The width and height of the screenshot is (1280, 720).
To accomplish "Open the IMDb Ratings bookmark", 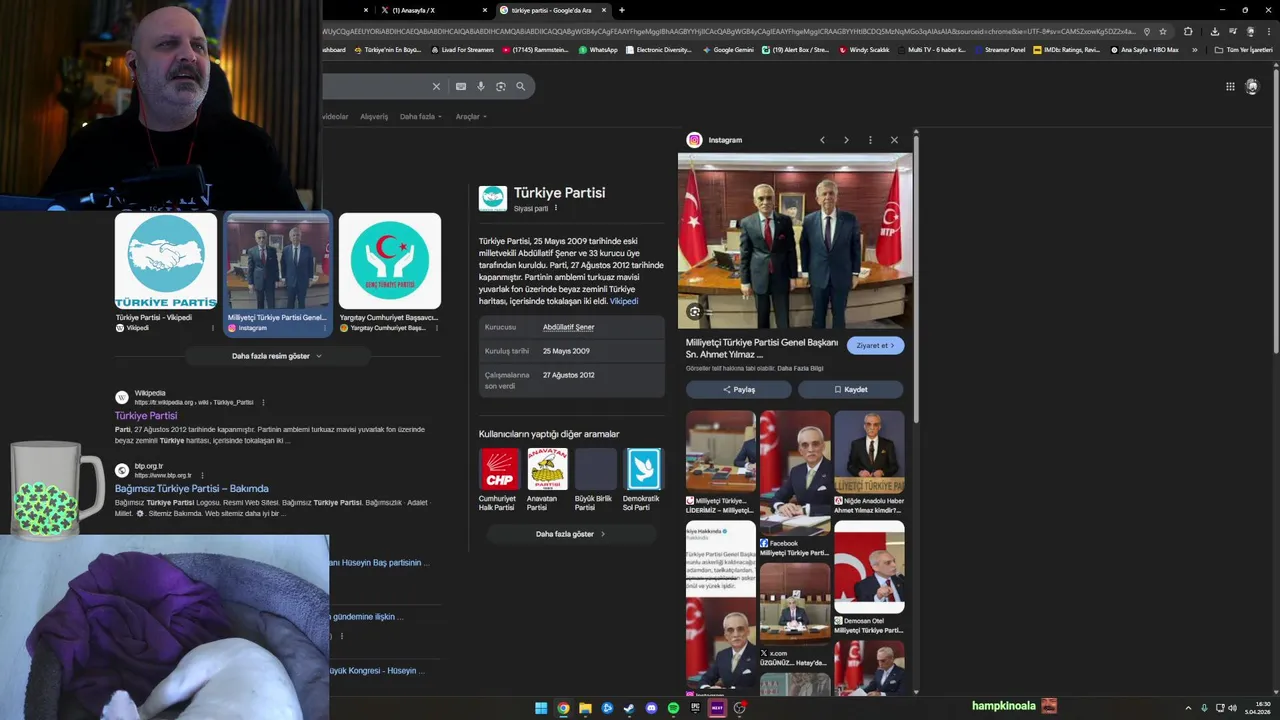I will pyautogui.click(x=1067, y=50).
